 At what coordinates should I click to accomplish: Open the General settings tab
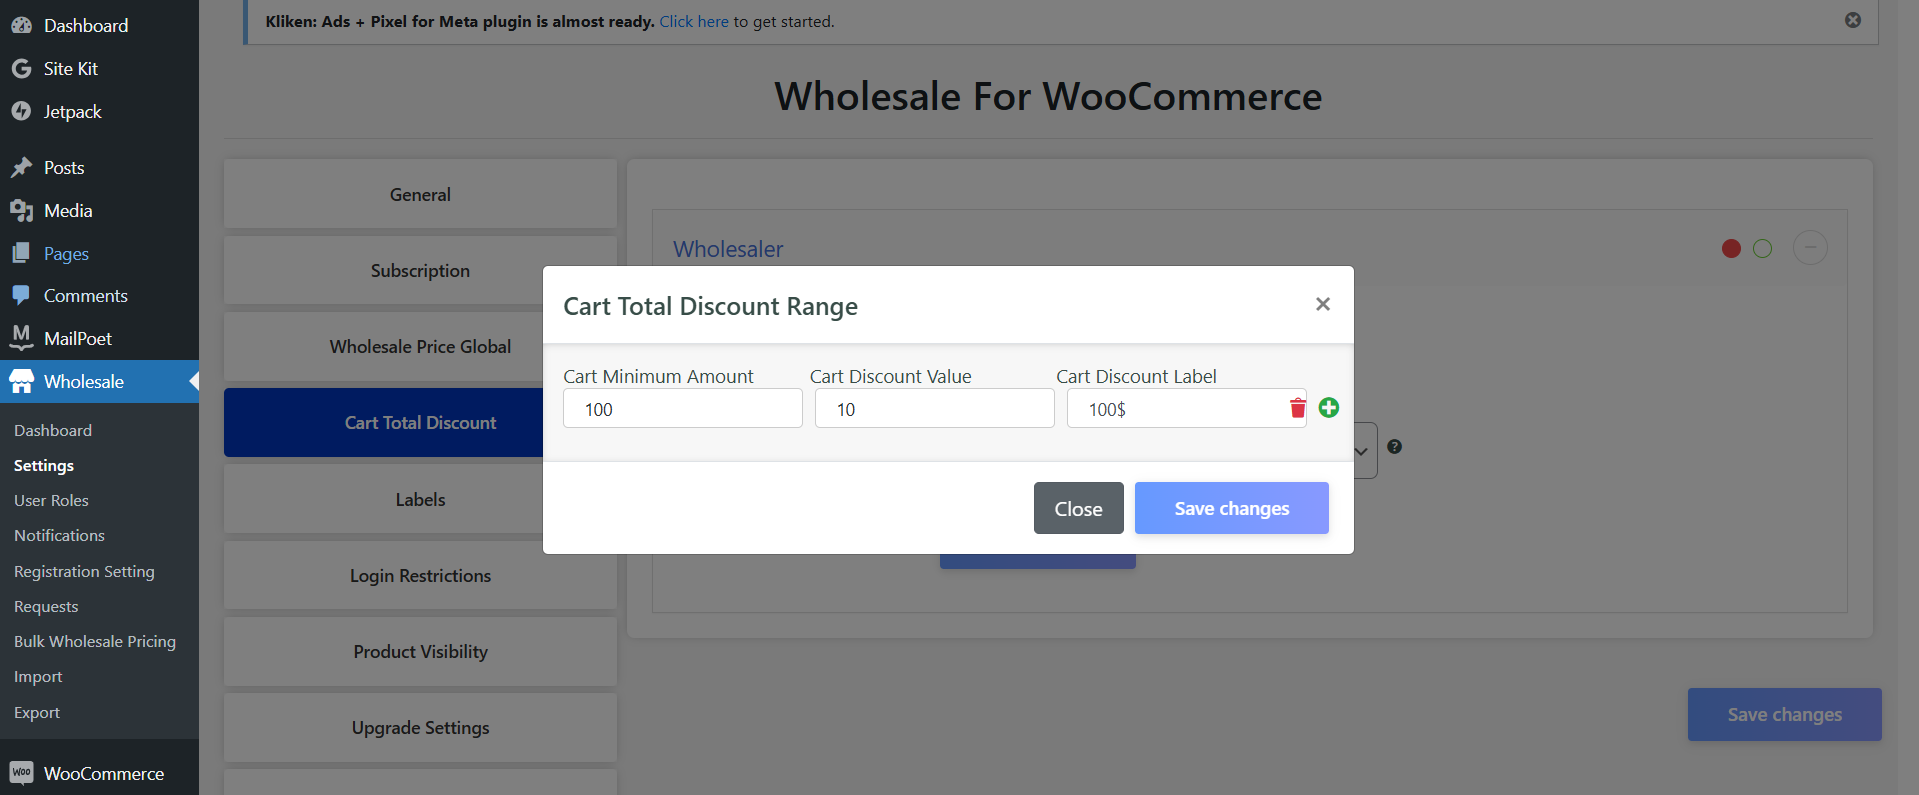tap(420, 194)
